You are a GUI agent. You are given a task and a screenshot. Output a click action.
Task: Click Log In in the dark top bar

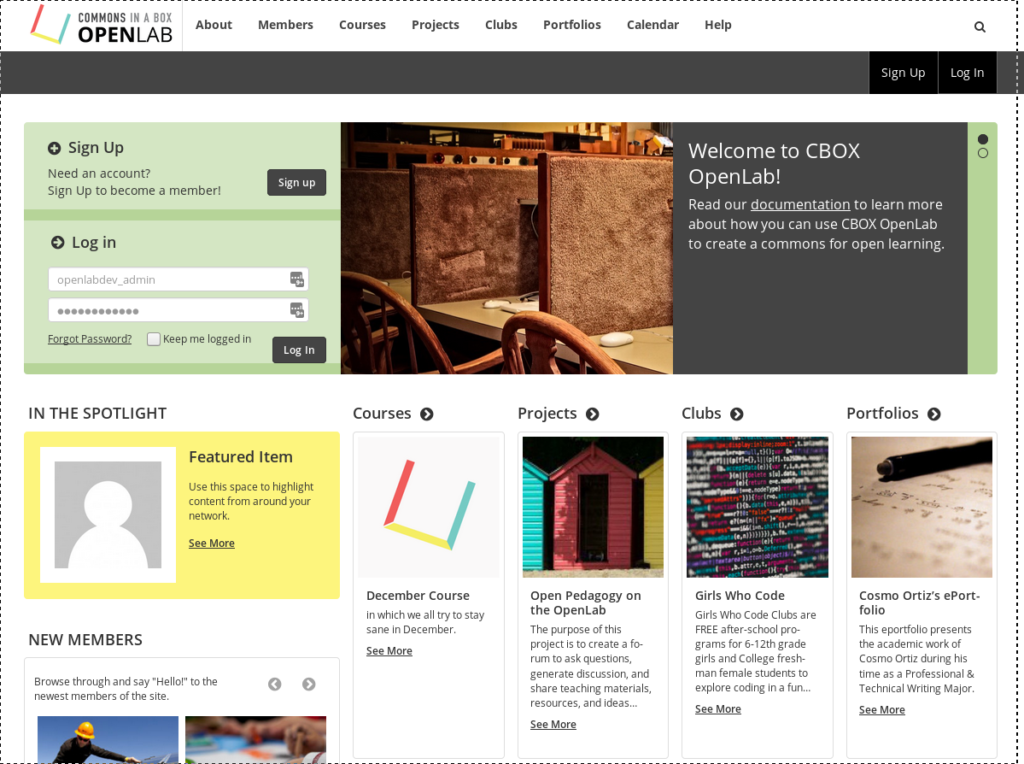[x=967, y=72]
